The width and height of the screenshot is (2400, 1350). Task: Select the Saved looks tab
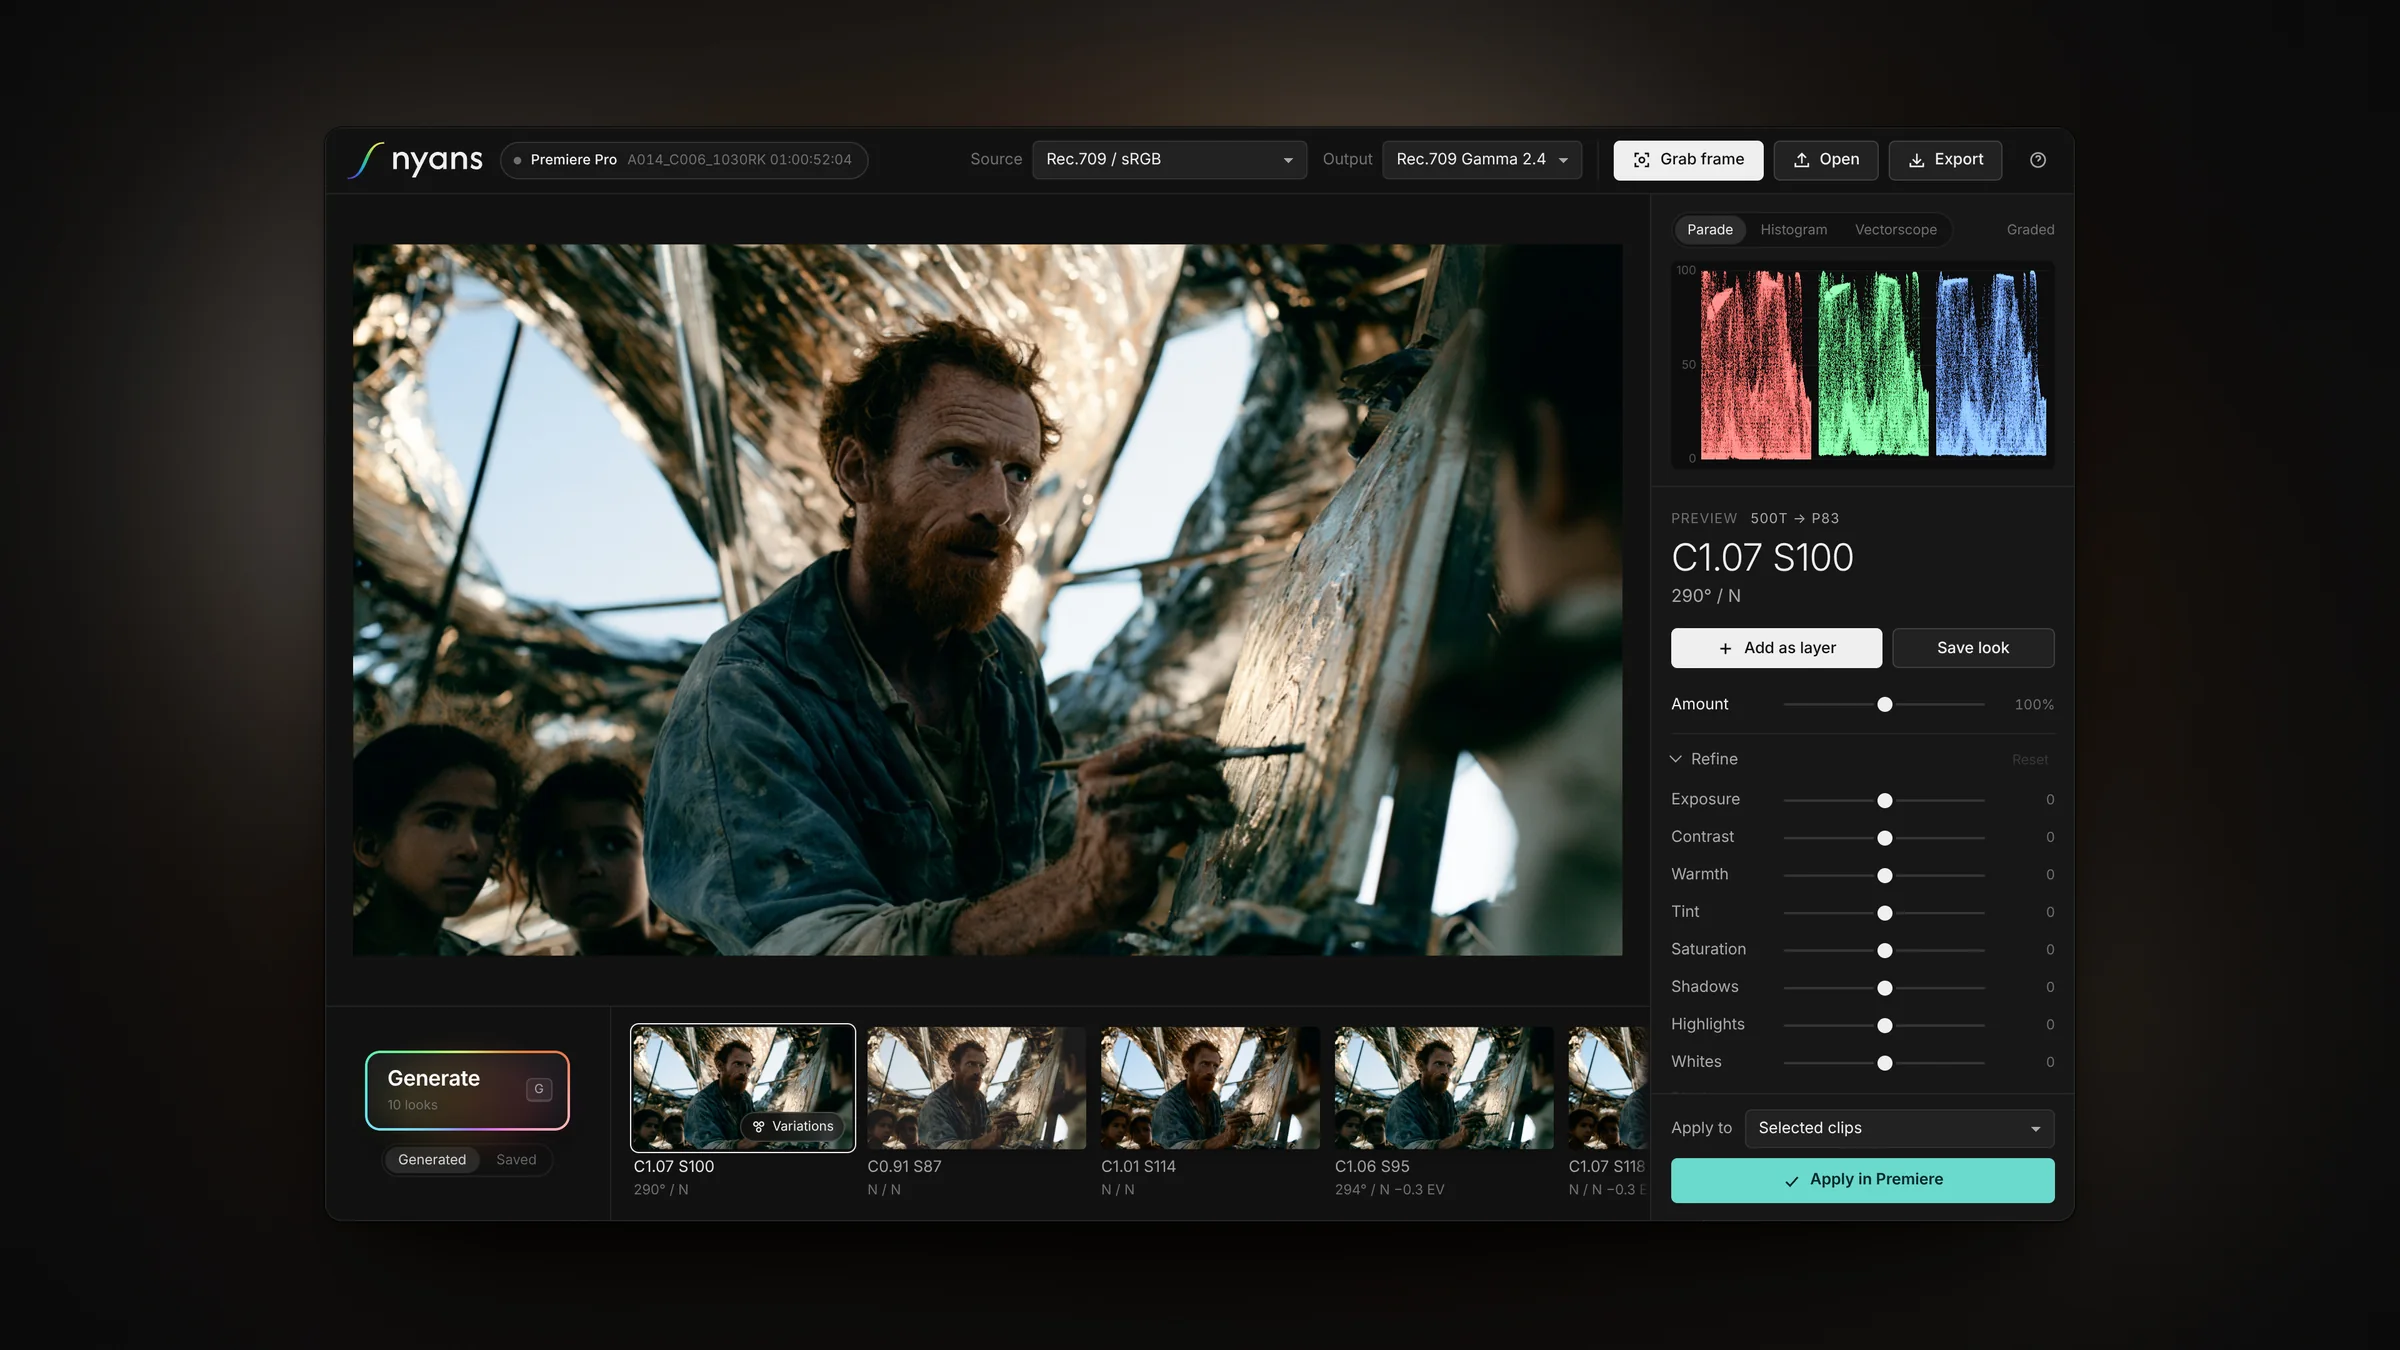click(516, 1160)
